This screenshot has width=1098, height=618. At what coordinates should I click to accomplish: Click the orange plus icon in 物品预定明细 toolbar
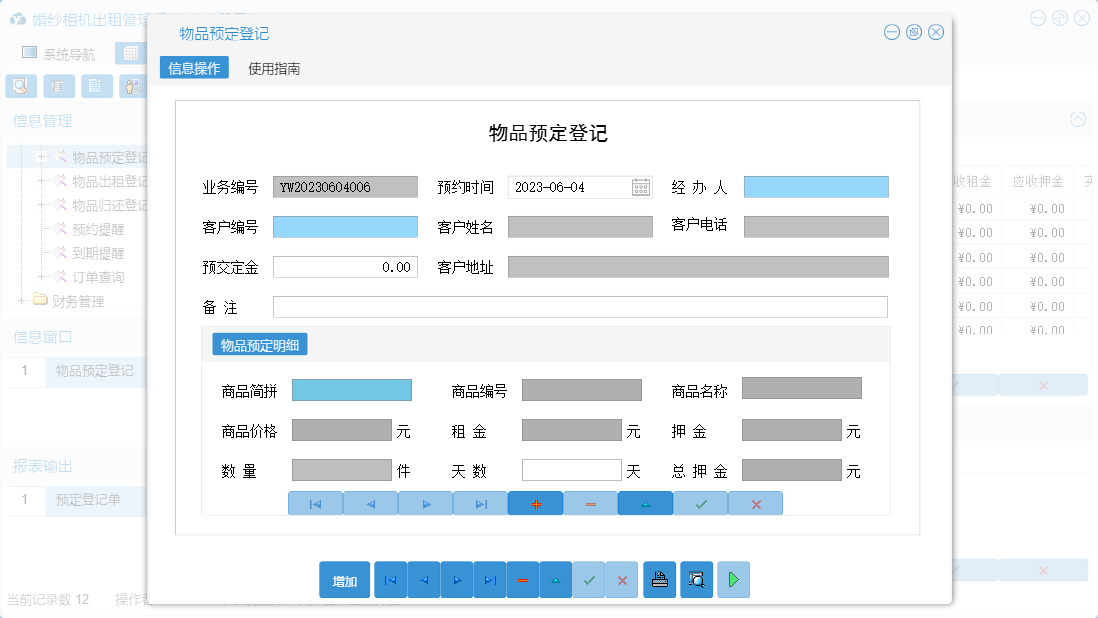coord(535,503)
